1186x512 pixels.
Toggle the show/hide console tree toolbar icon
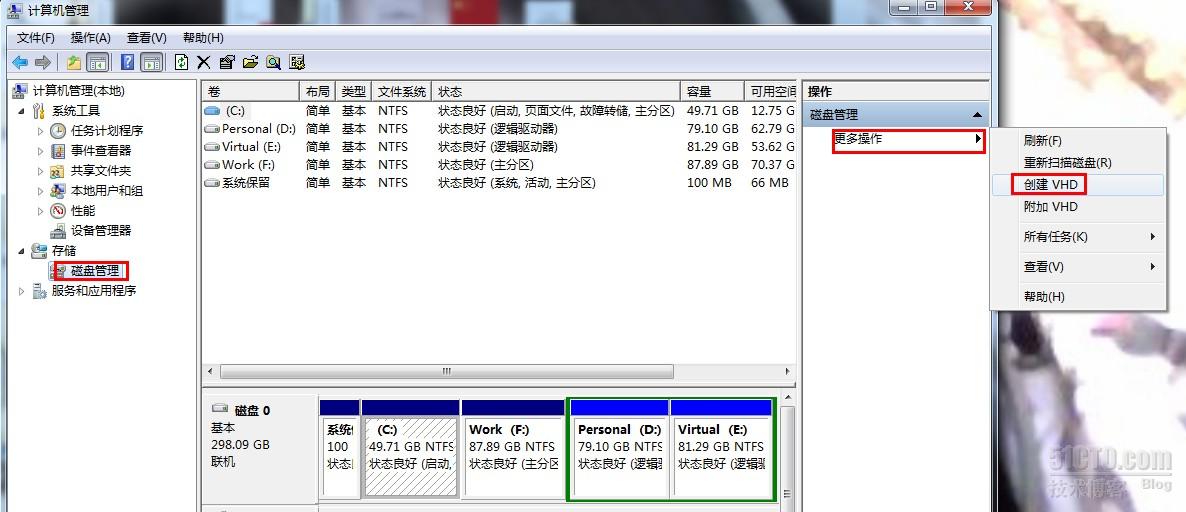coord(98,62)
